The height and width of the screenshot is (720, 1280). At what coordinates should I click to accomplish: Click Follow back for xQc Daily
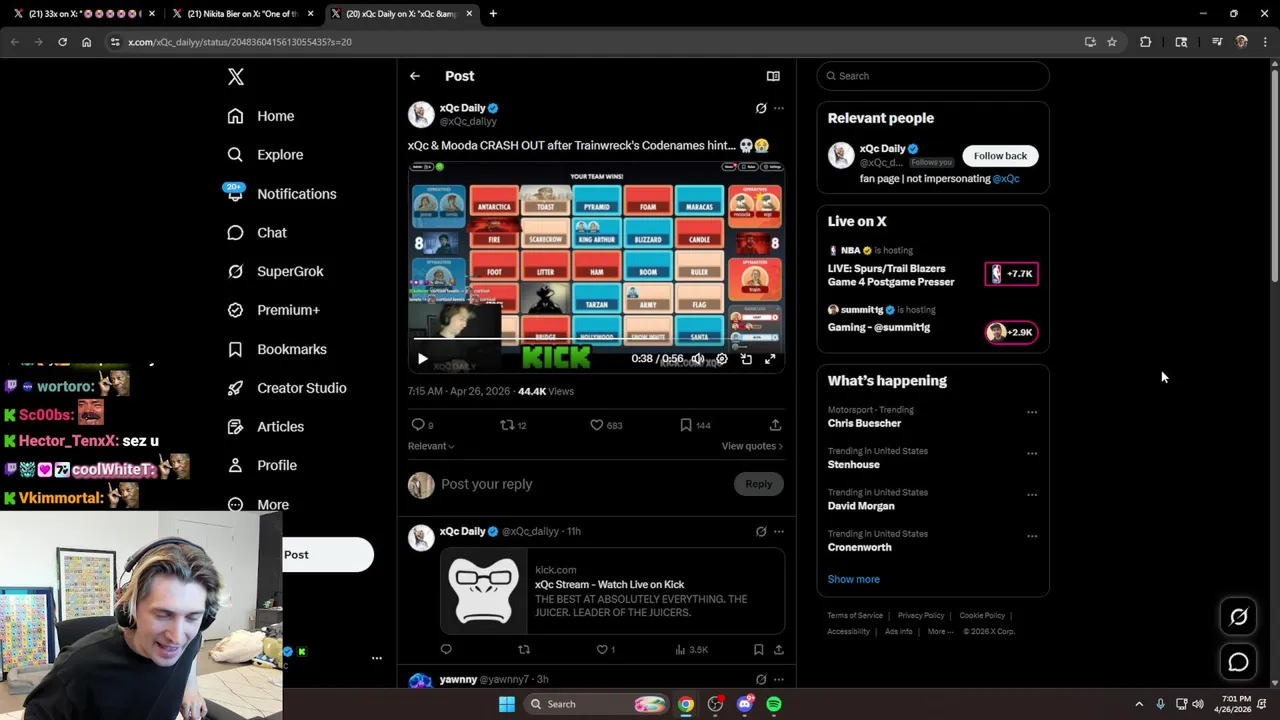tap(1000, 156)
